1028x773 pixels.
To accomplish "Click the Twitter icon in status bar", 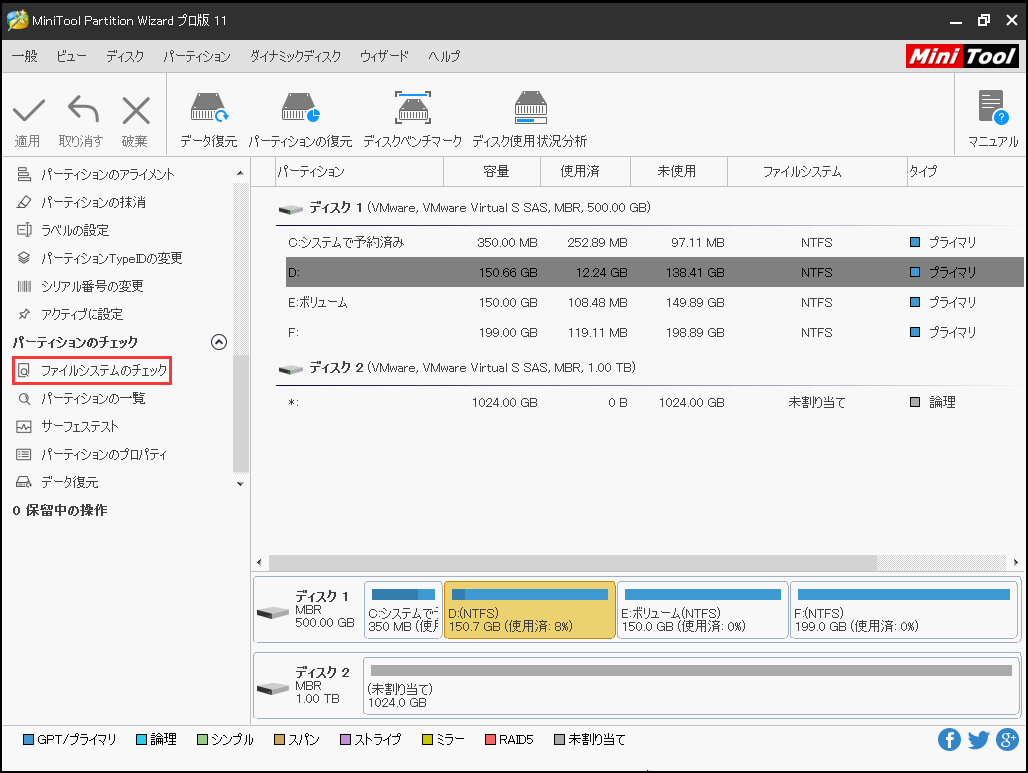I will [x=977, y=739].
